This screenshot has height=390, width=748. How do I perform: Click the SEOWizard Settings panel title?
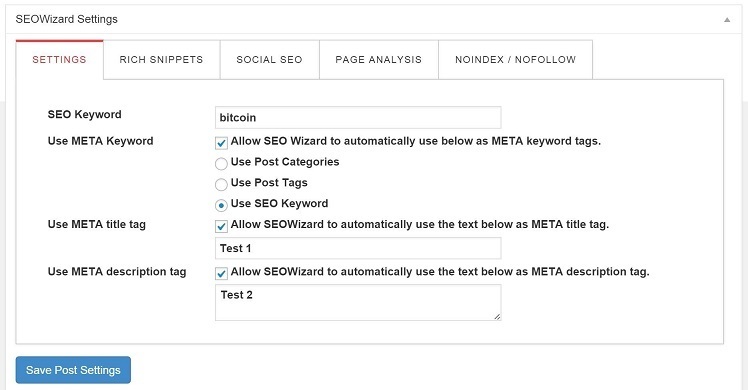(66, 19)
